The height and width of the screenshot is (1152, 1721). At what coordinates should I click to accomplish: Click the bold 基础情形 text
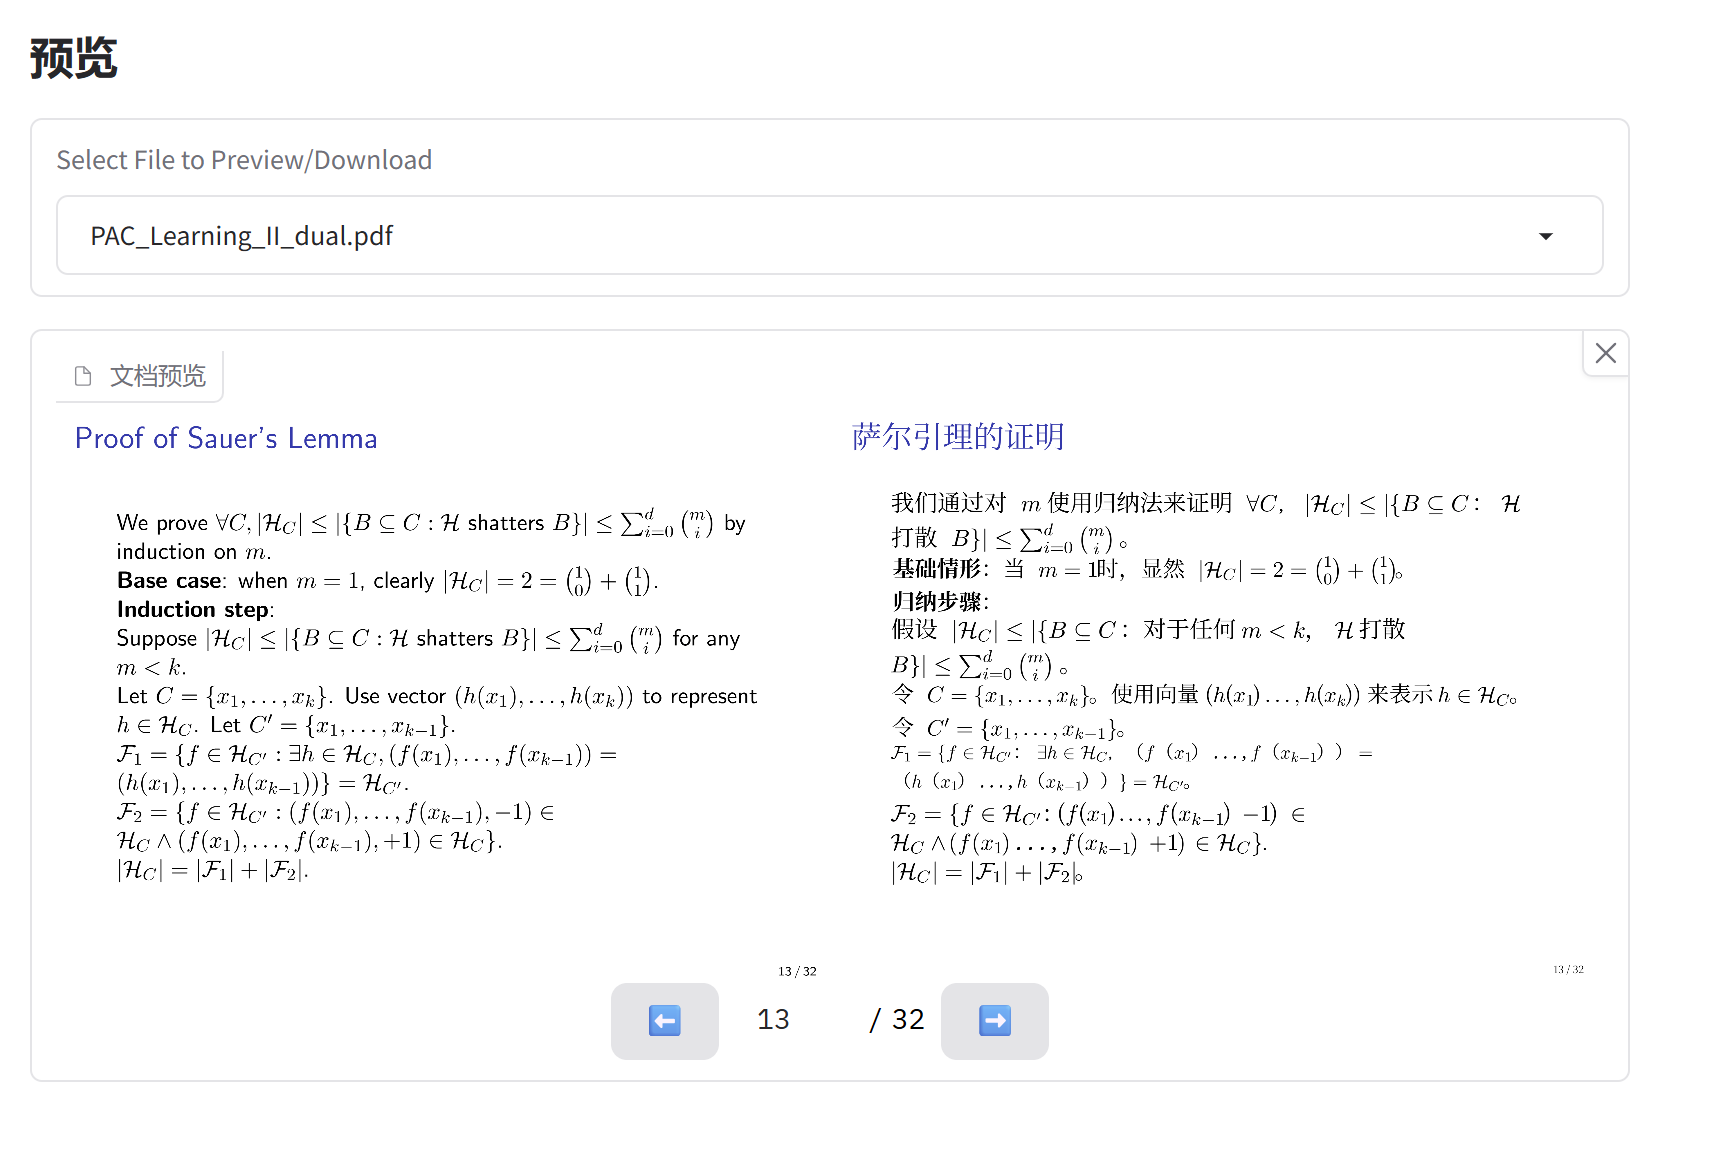click(x=938, y=569)
